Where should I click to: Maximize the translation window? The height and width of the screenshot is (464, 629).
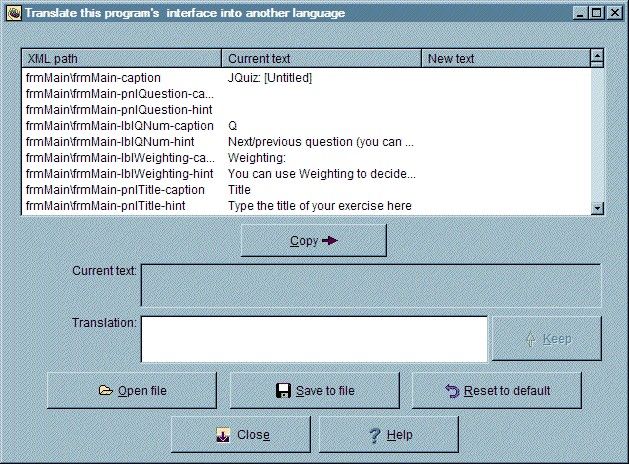click(x=596, y=13)
